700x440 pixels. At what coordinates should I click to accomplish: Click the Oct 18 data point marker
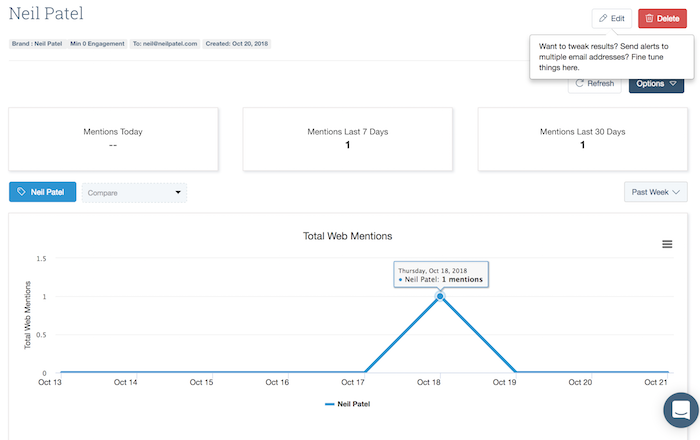pyautogui.click(x=440, y=297)
